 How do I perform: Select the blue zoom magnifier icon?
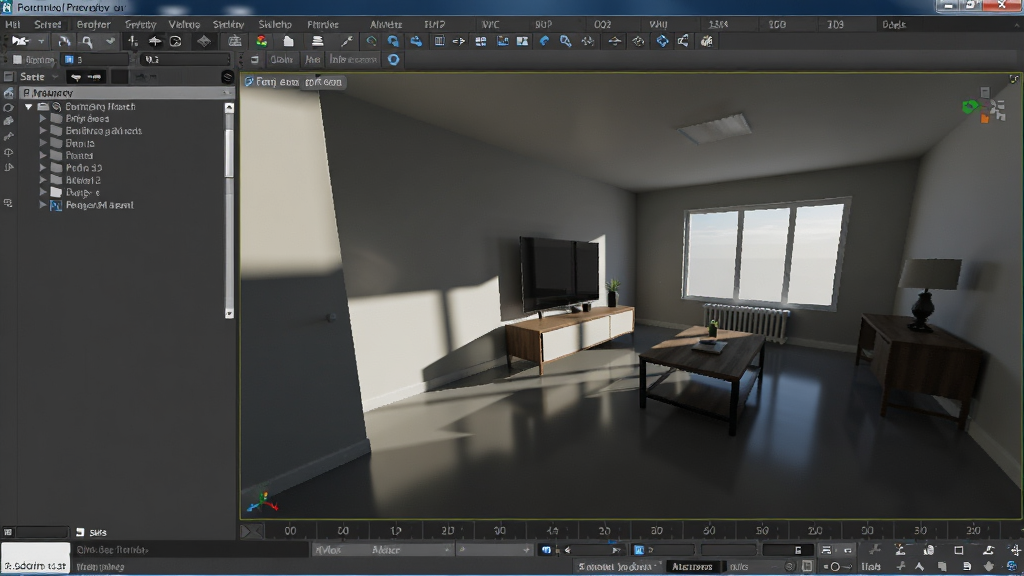point(566,41)
